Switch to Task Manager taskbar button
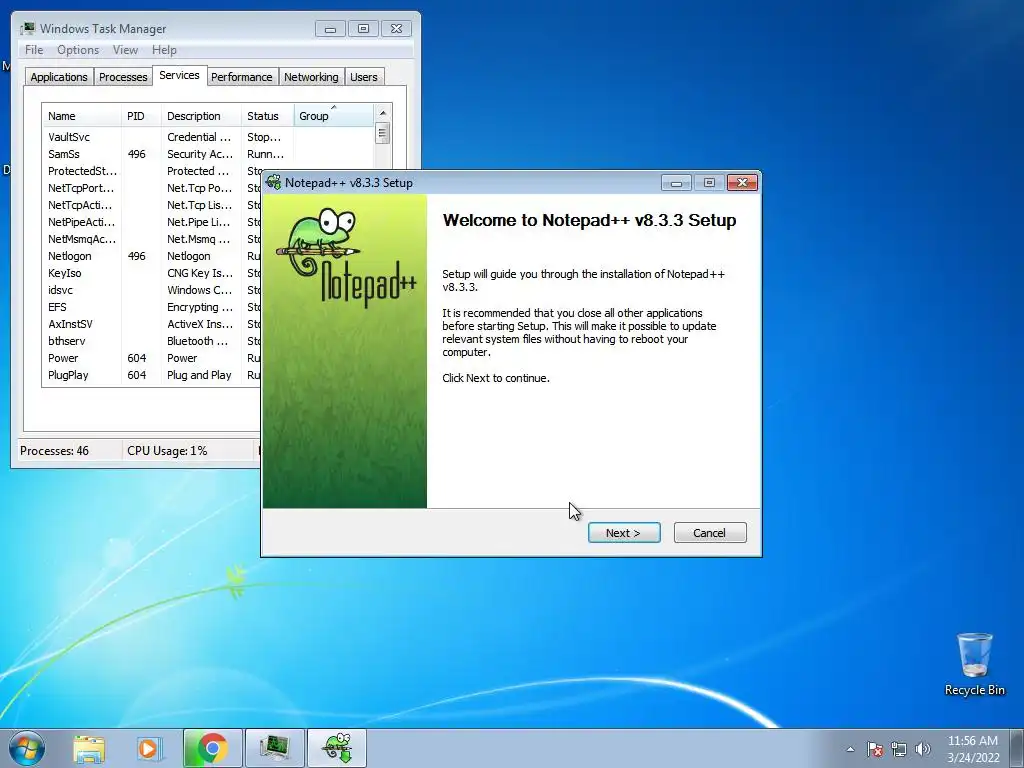Image resolution: width=1024 pixels, height=768 pixels. (x=274, y=748)
